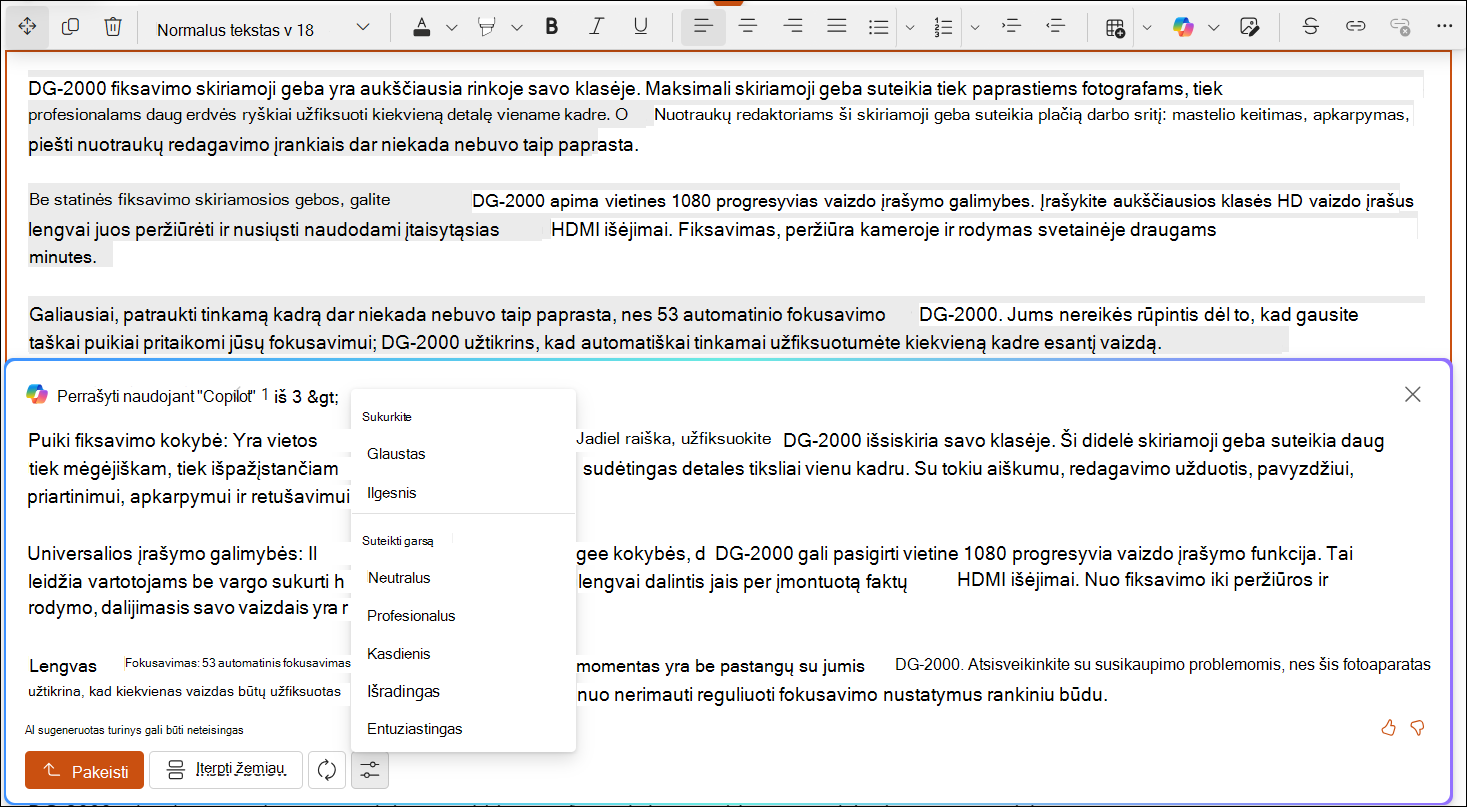
Task: Click the Įterpti žemiau button
Action: 226,770
